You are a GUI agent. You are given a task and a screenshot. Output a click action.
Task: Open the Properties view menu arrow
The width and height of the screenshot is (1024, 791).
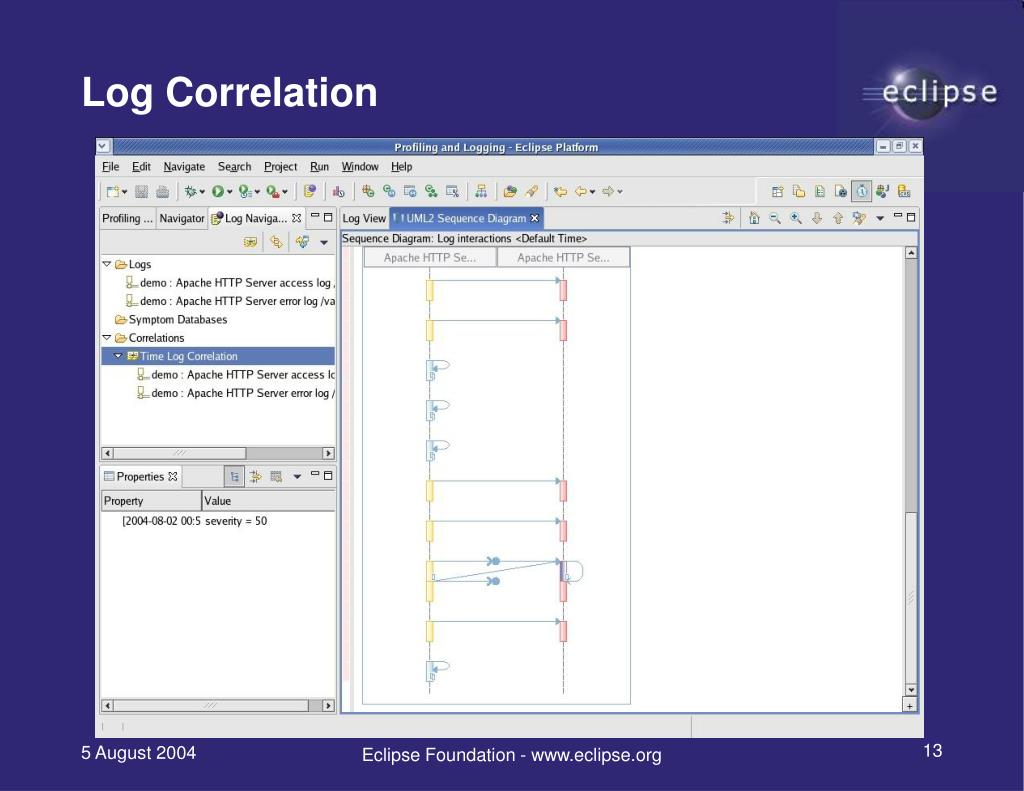click(297, 477)
